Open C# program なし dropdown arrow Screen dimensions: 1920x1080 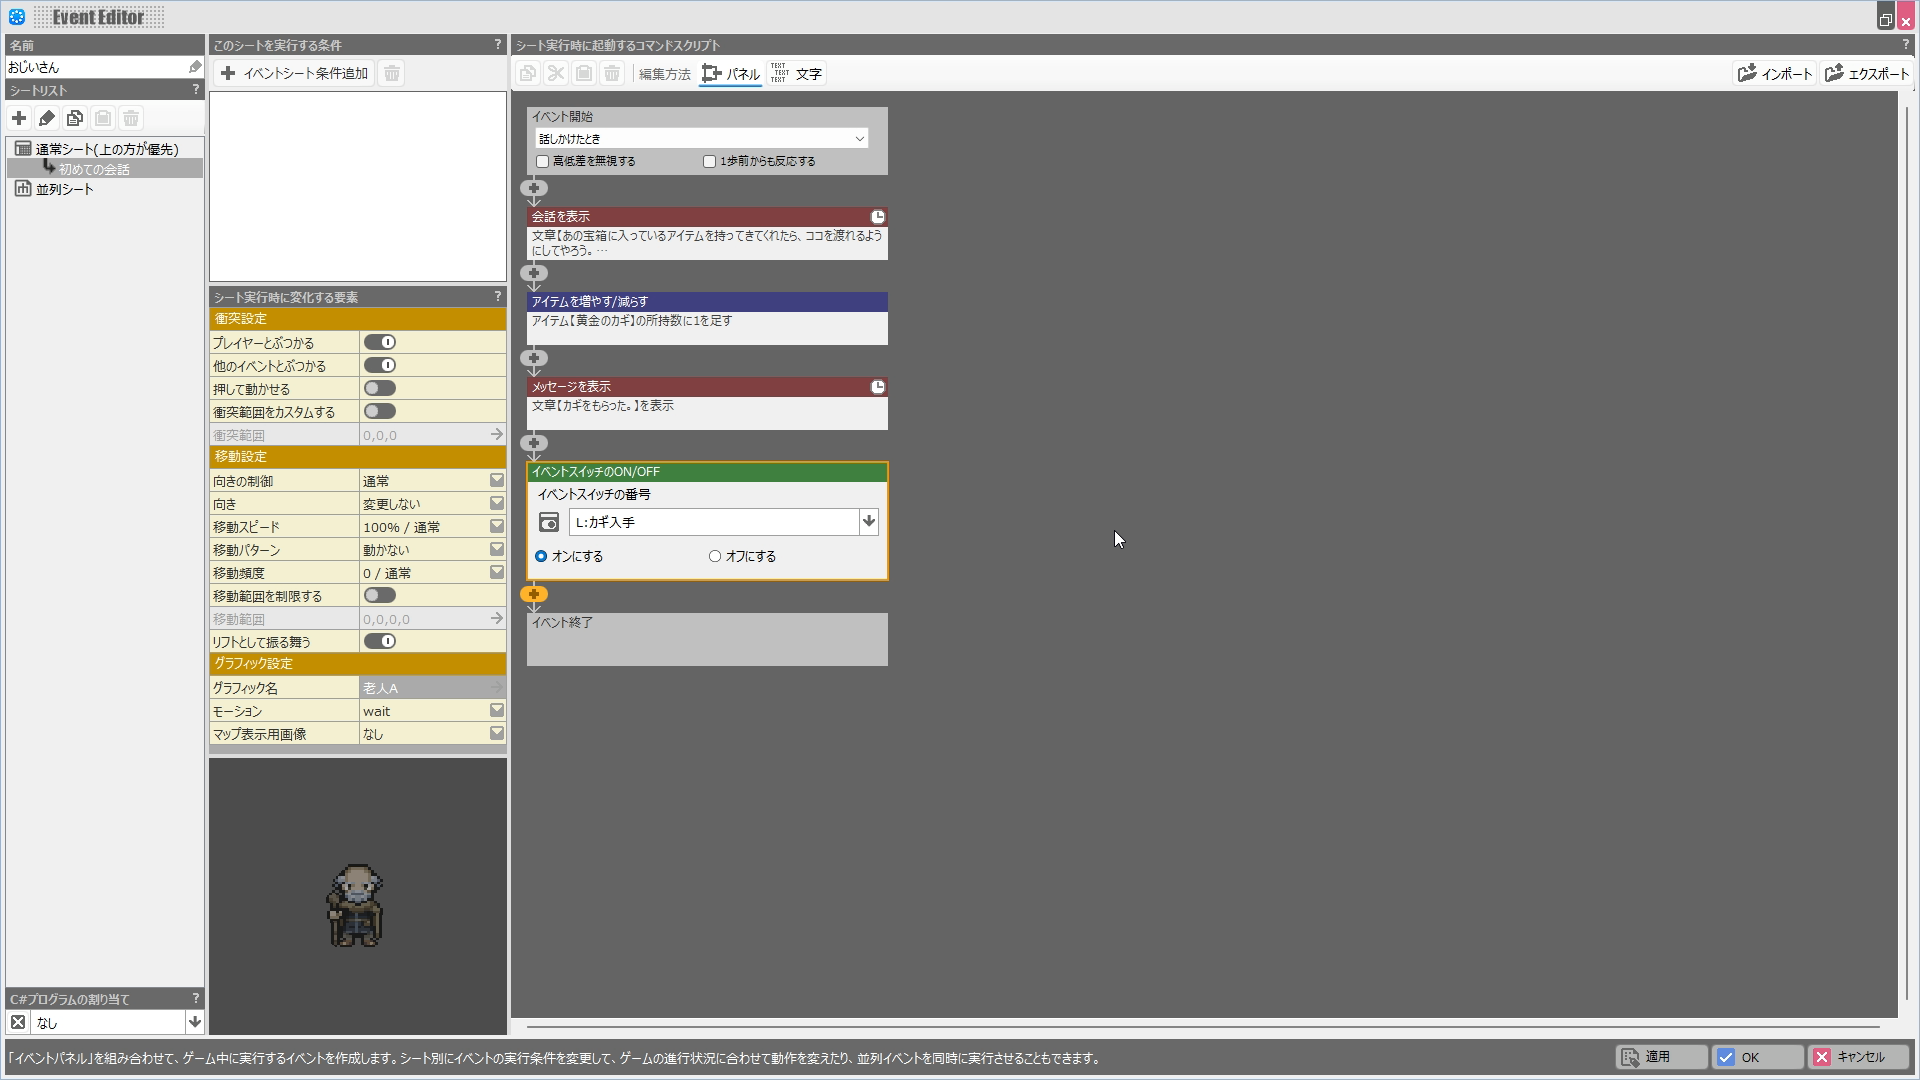[x=195, y=1022]
